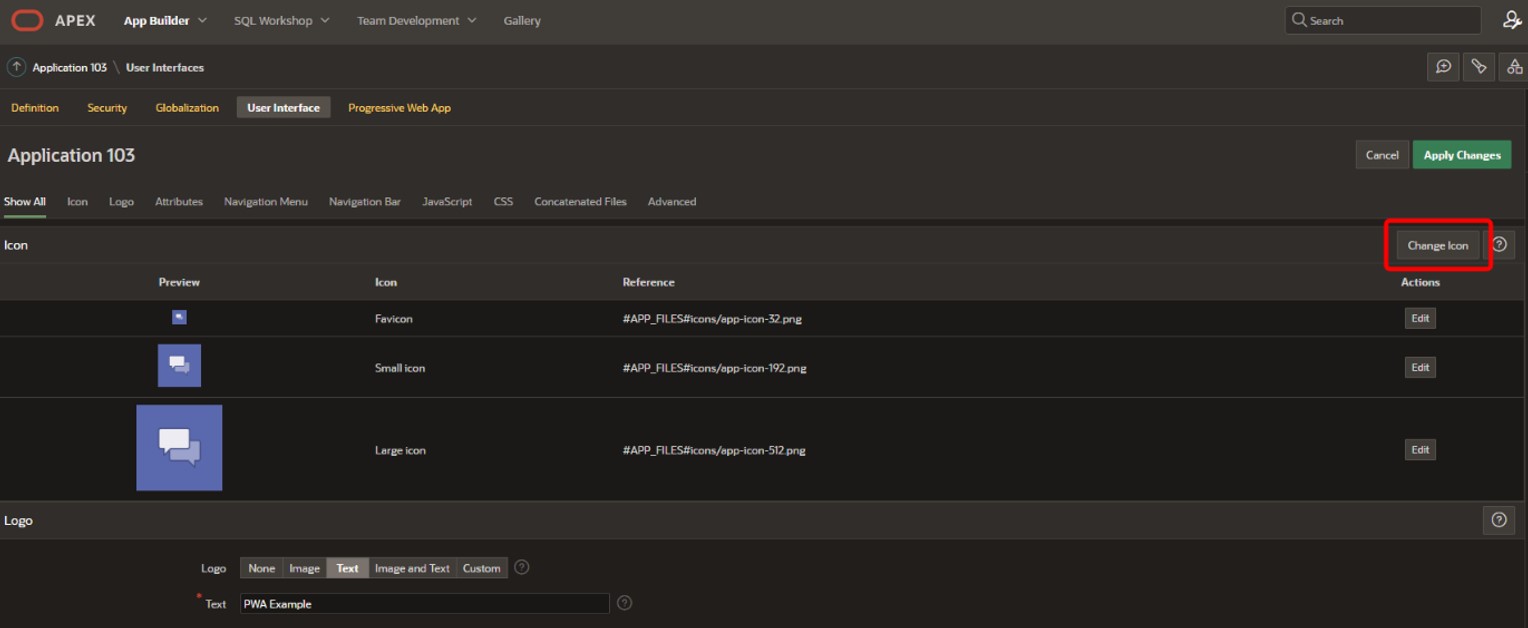Screen dimensions: 1528x628
Task: Go to the CSS sub-tab
Action: pyautogui.click(x=503, y=201)
